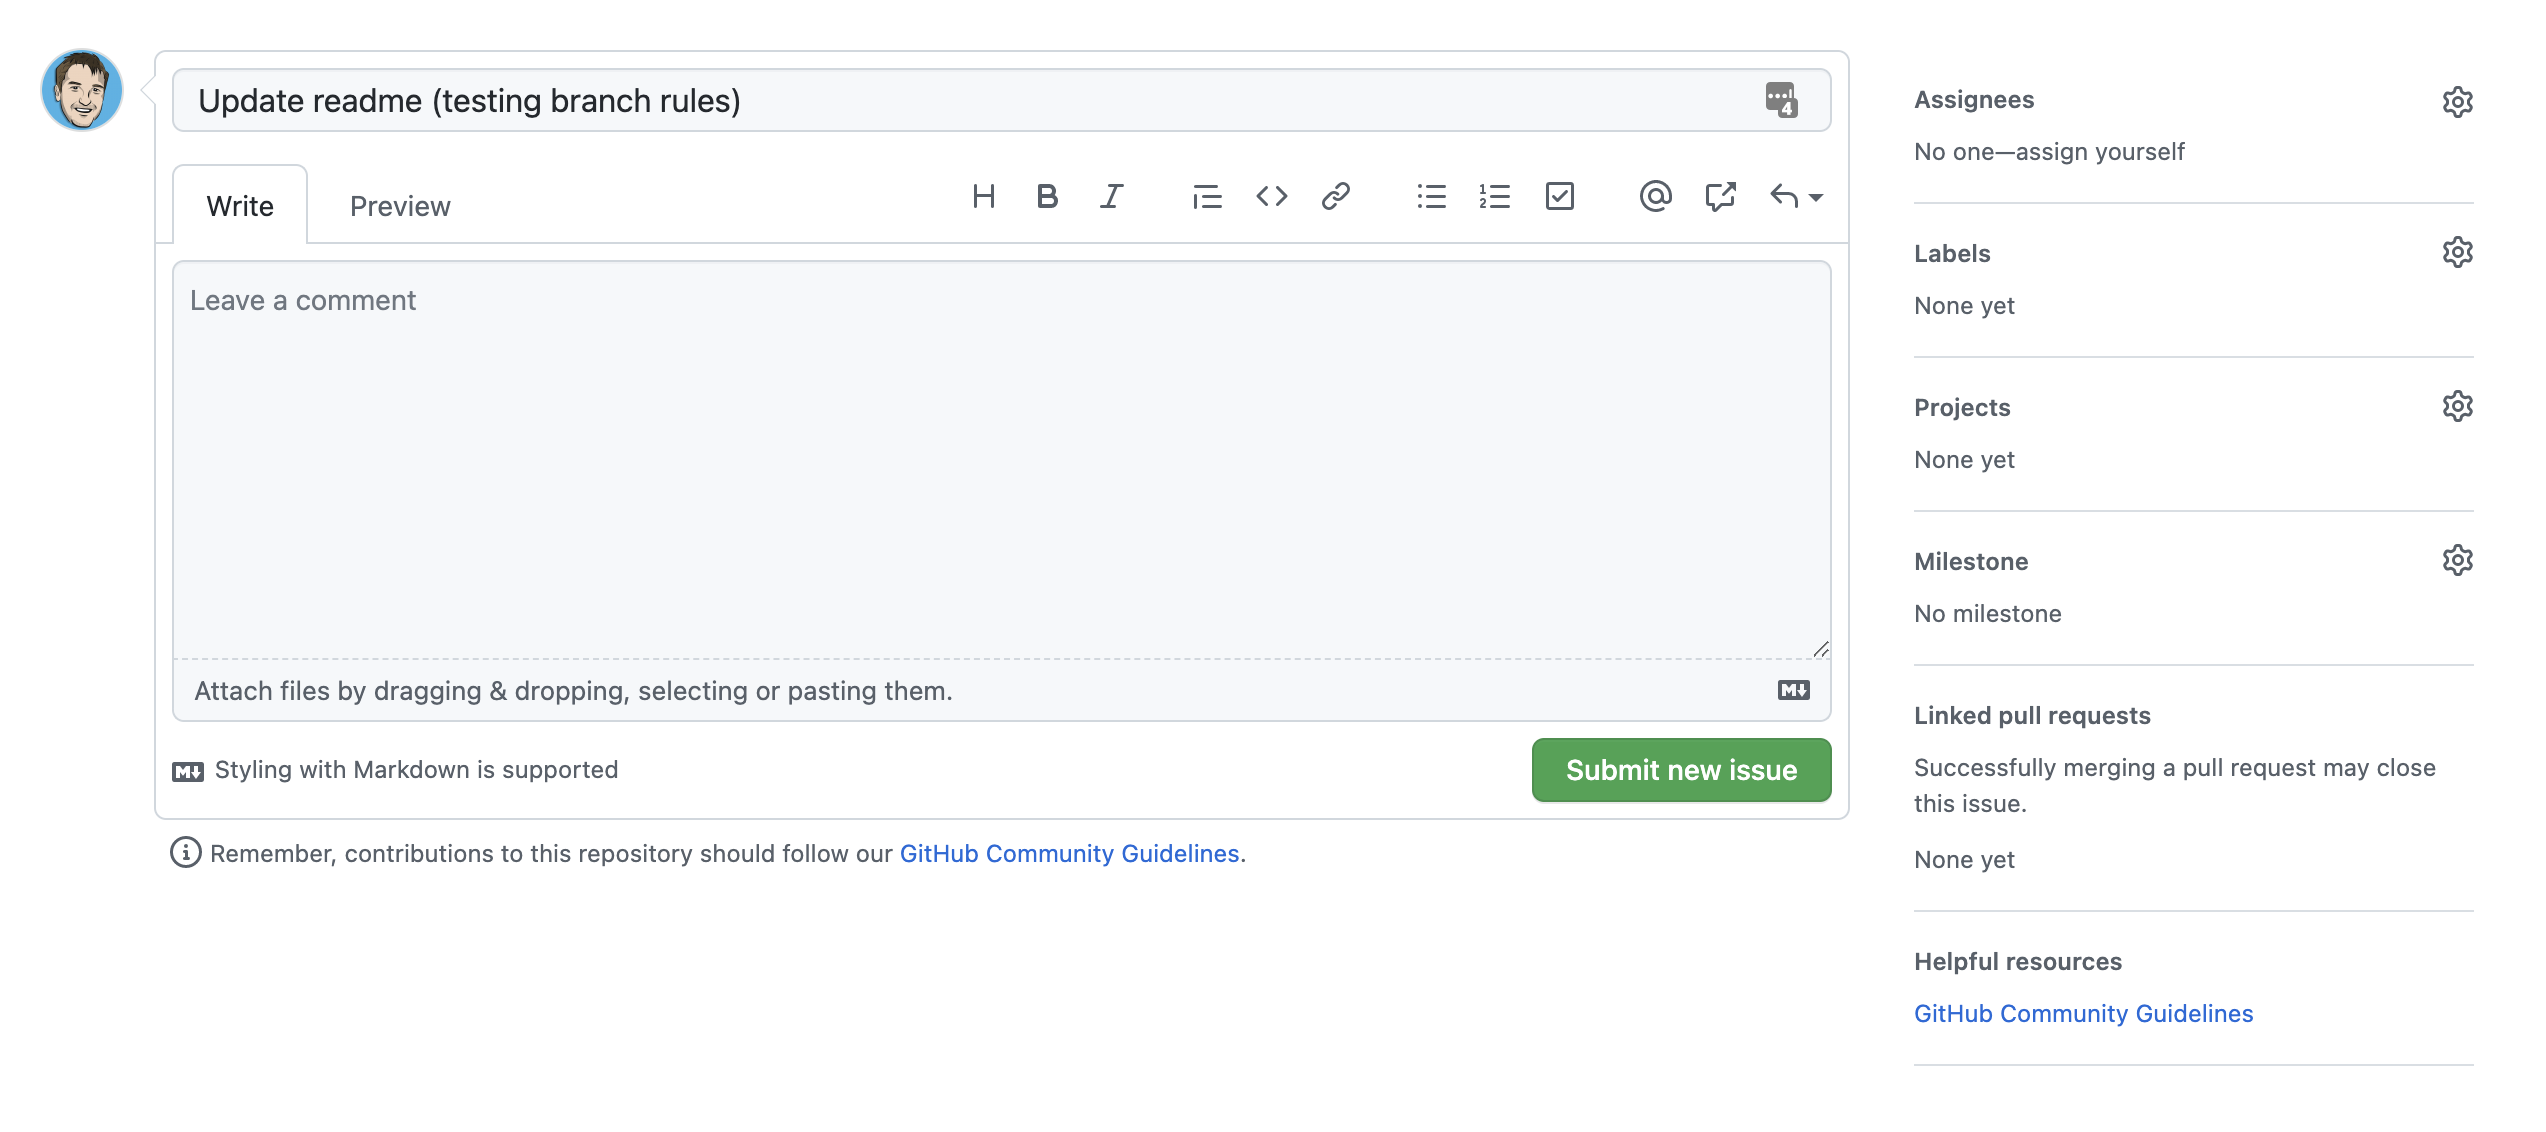Insert a quote block
Image resolution: width=2546 pixels, height=1132 pixels.
[1207, 197]
